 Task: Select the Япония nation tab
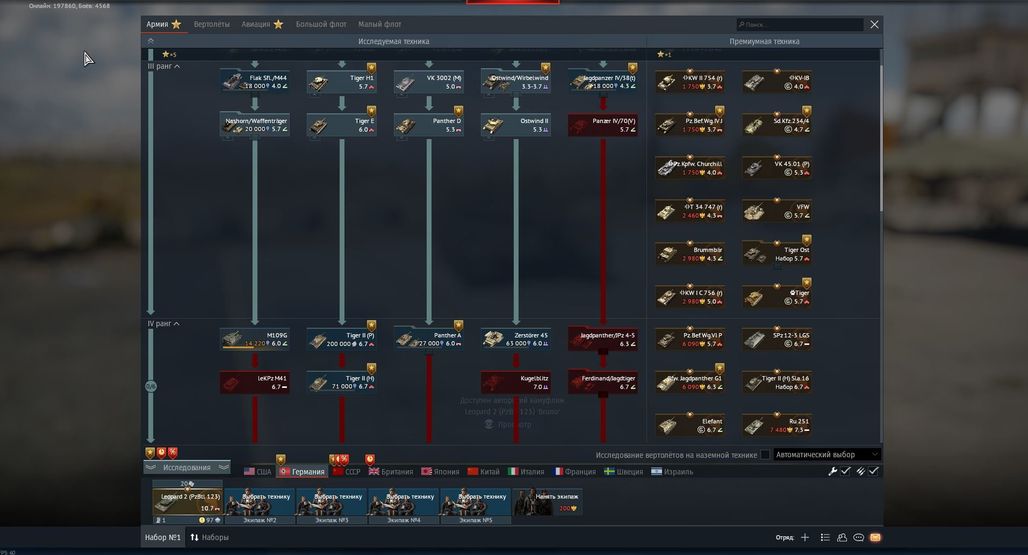pos(440,472)
